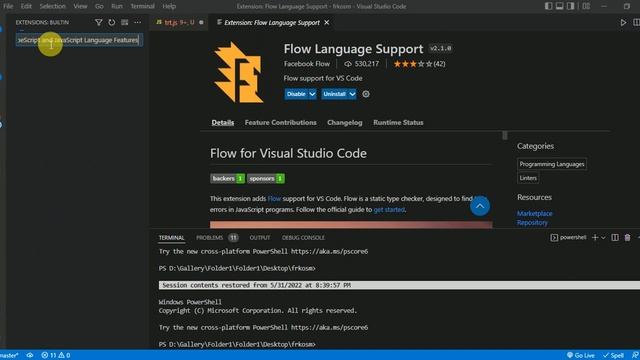The height and width of the screenshot is (360, 640).
Task: Open the Edit menu
Action: (x=26, y=6)
